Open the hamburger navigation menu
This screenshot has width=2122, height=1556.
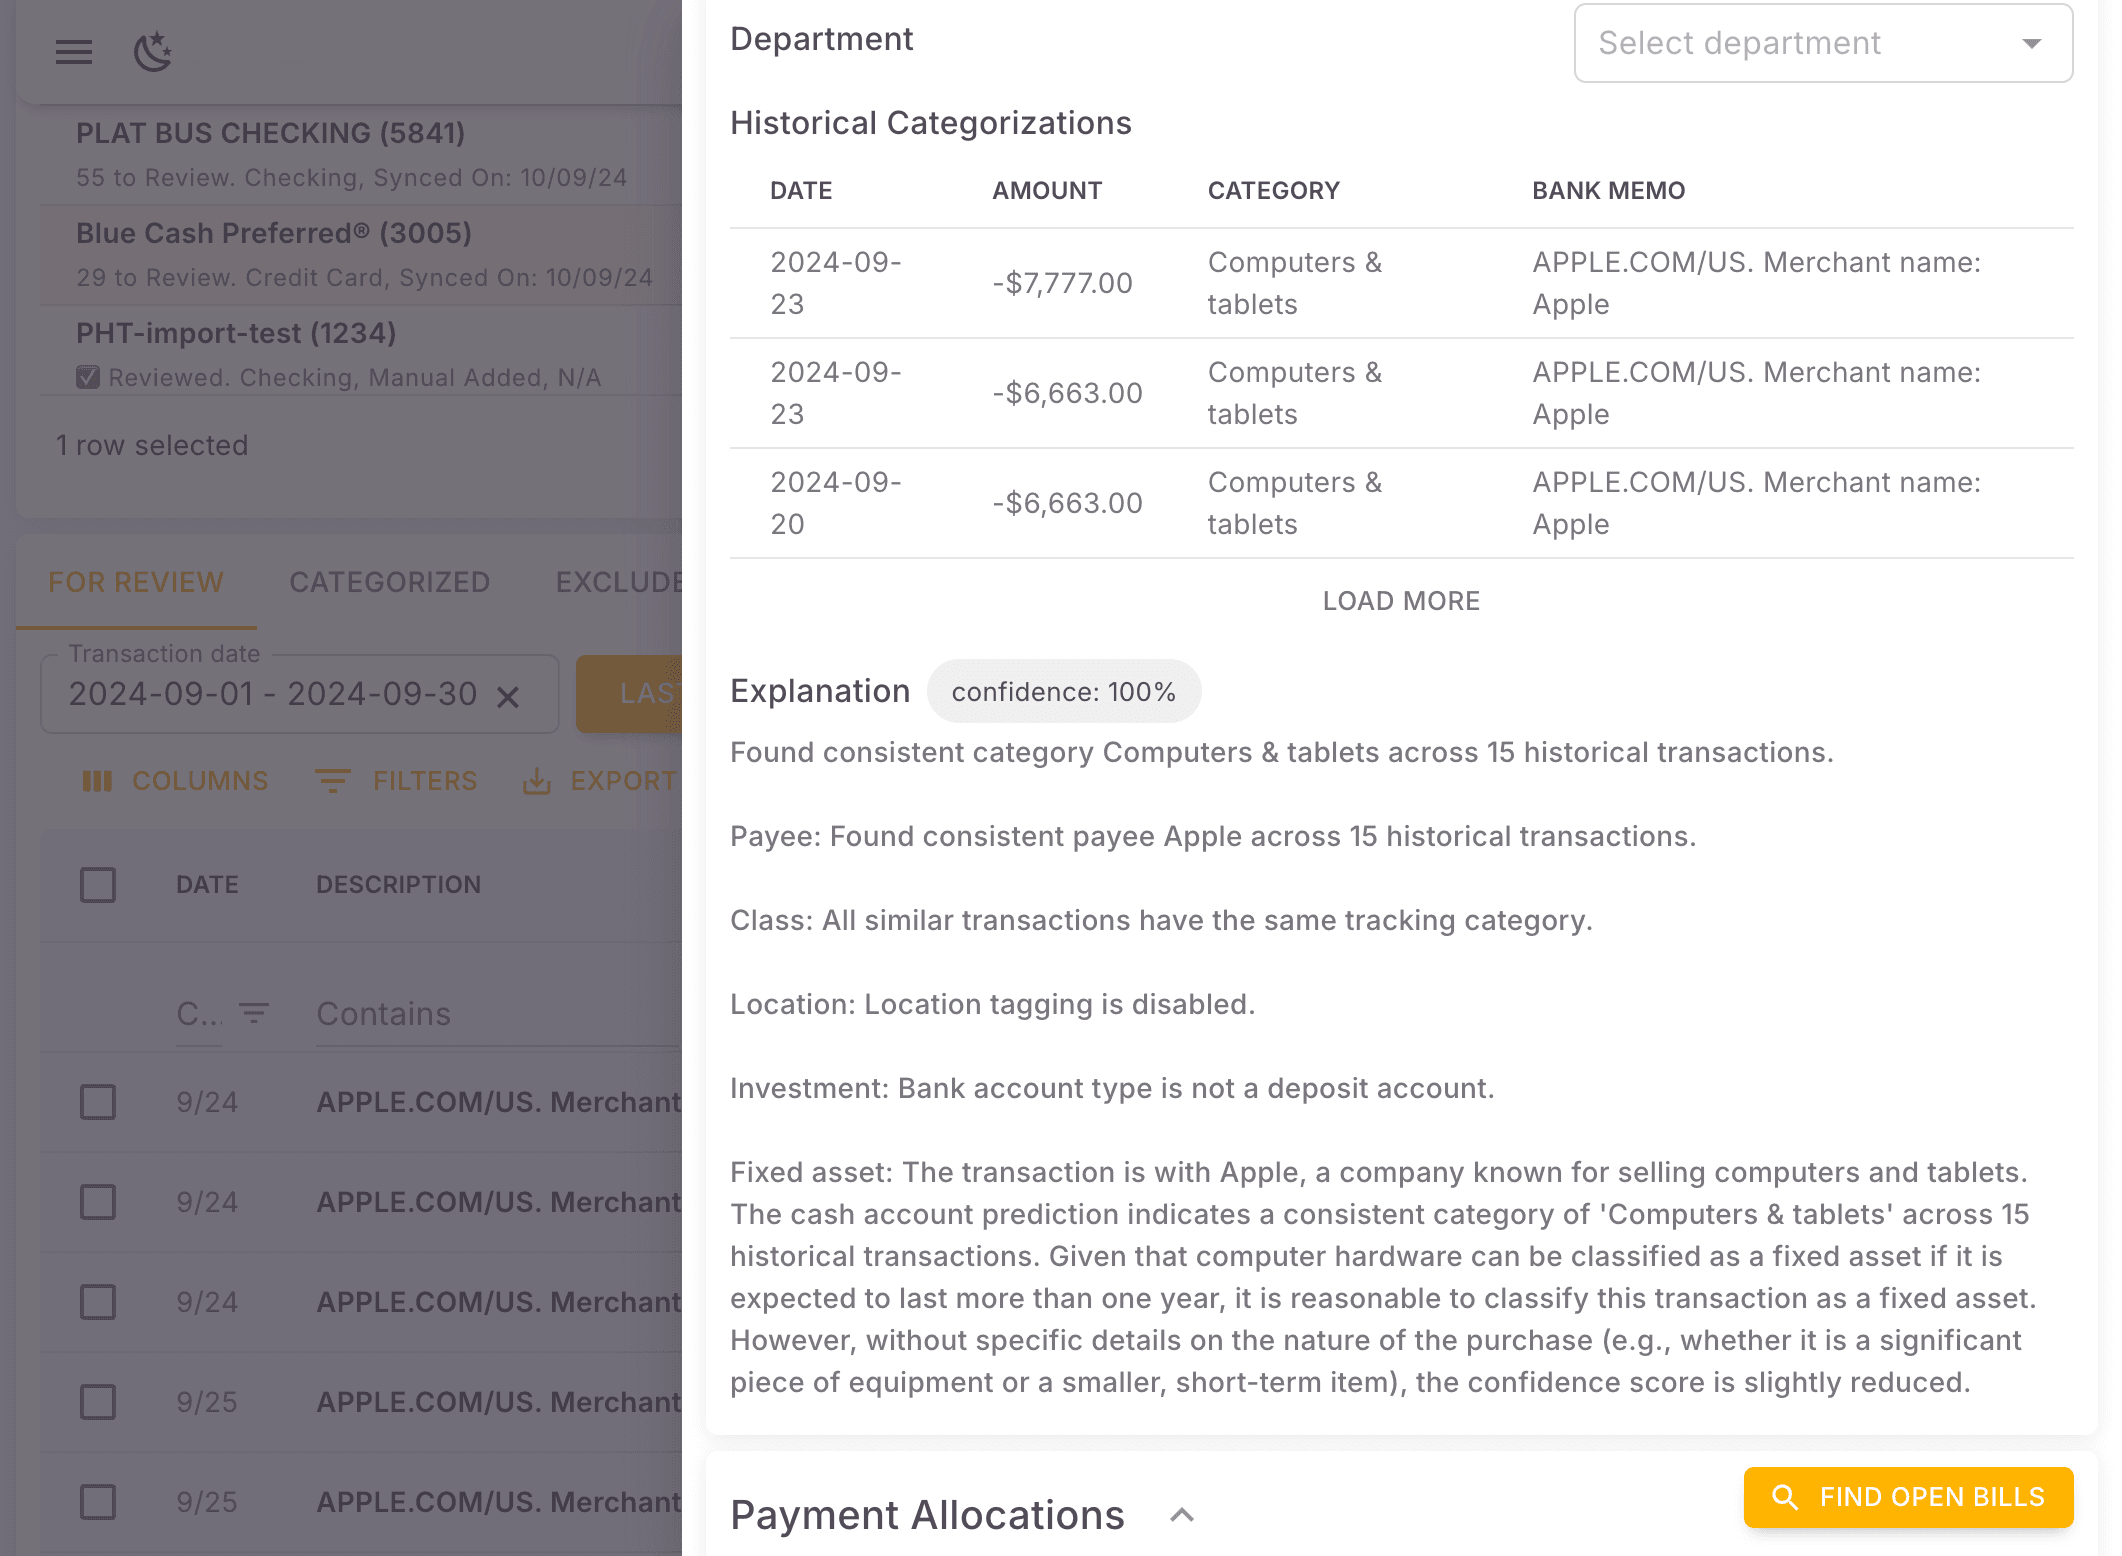coord(73,52)
